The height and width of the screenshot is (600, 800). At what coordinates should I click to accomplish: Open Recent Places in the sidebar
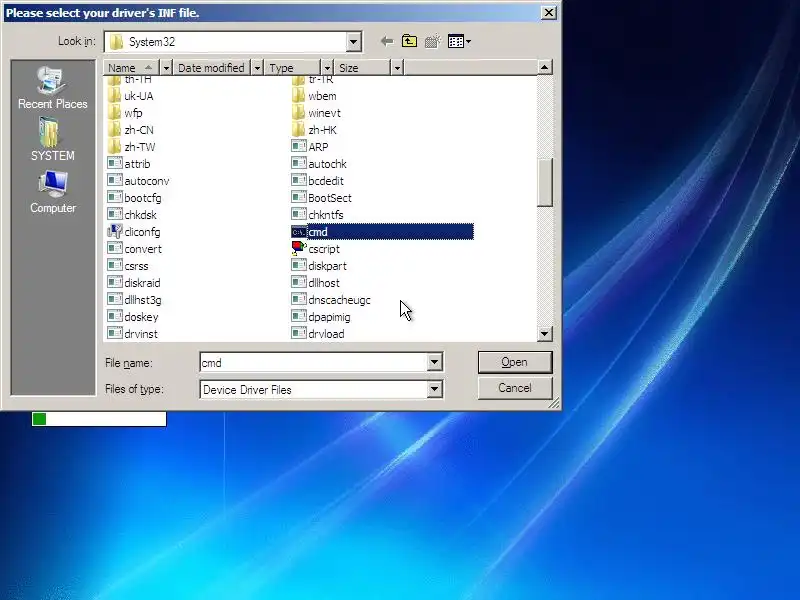pos(53,88)
